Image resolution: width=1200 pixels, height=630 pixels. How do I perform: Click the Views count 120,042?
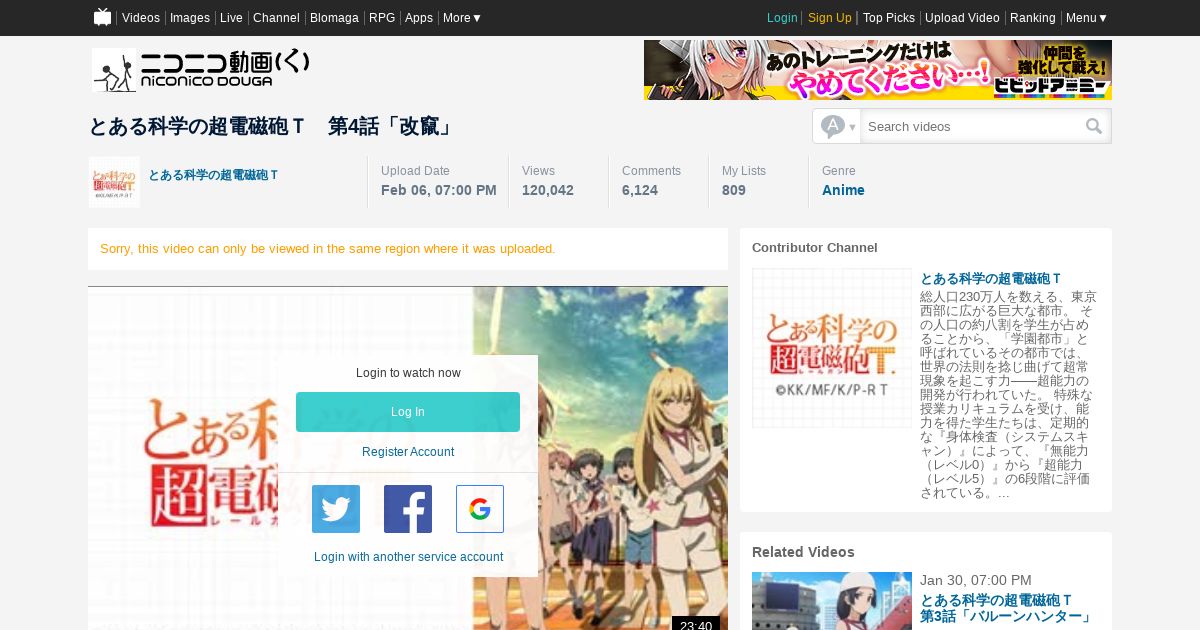[548, 190]
